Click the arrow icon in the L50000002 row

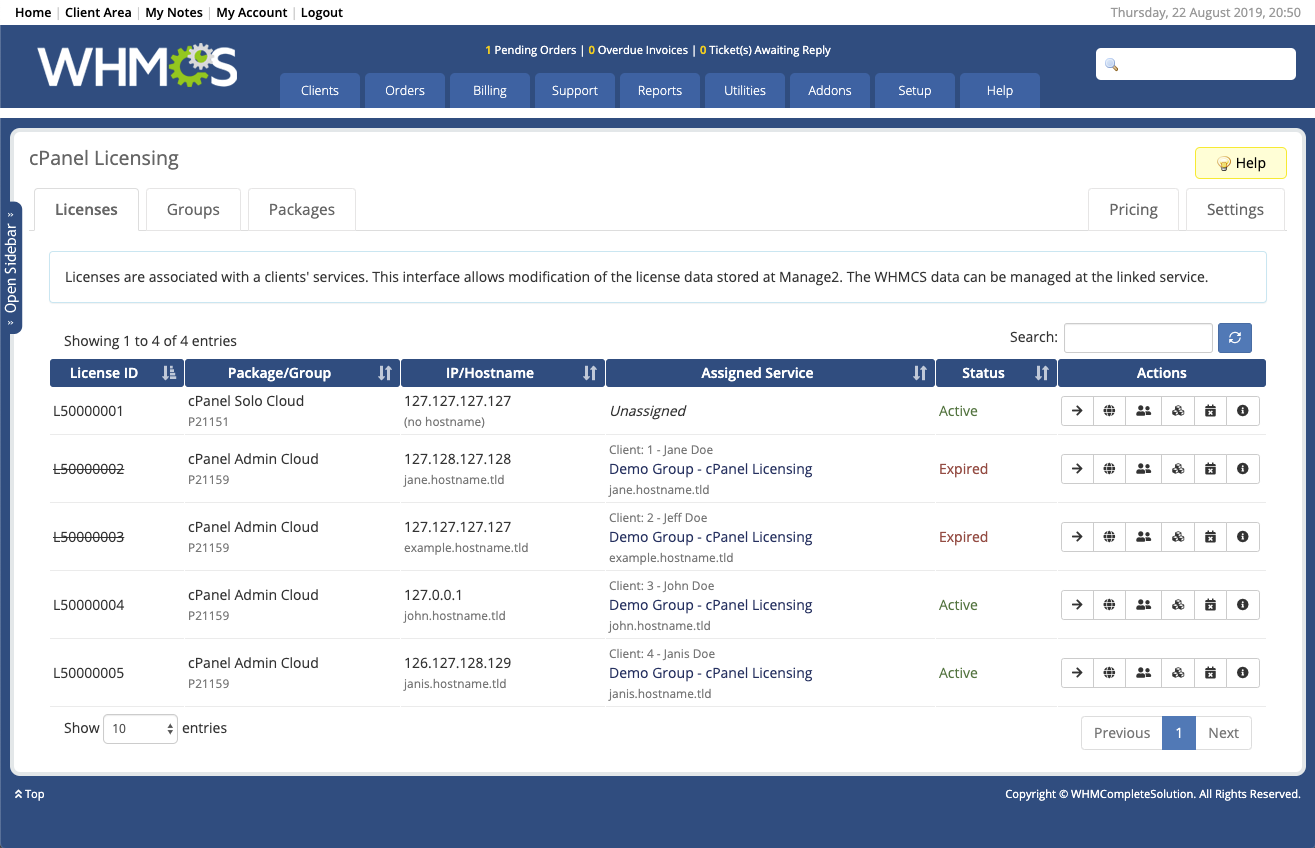[1077, 469]
